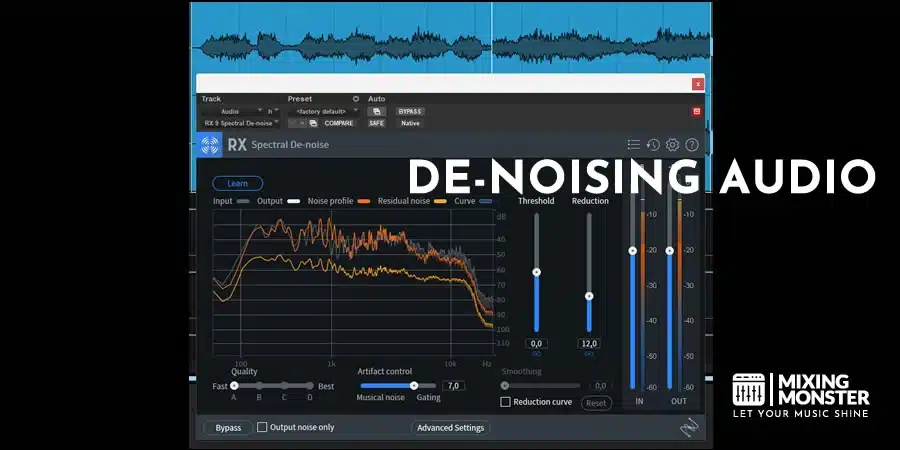Open the preset list icon
Image resolution: width=900 pixels, height=450 pixels.
pos(633,145)
